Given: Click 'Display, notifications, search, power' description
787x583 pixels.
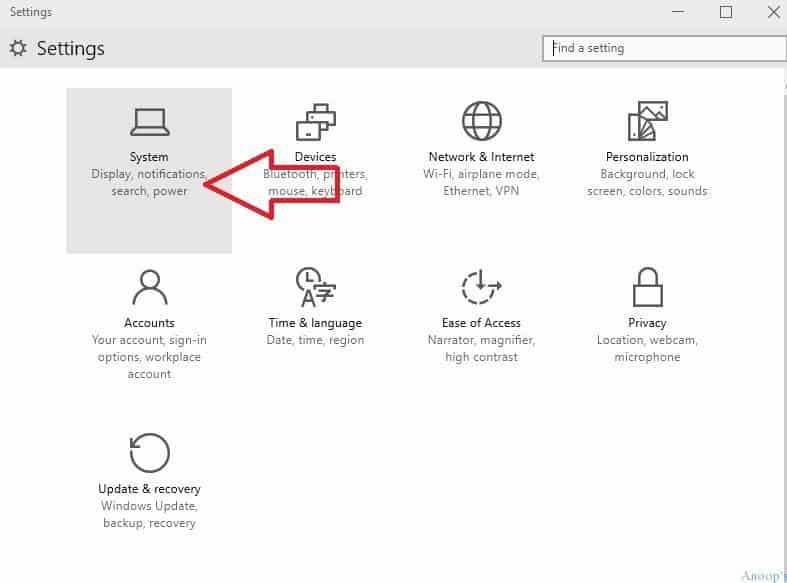Looking at the screenshot, I should pyautogui.click(x=149, y=183).
